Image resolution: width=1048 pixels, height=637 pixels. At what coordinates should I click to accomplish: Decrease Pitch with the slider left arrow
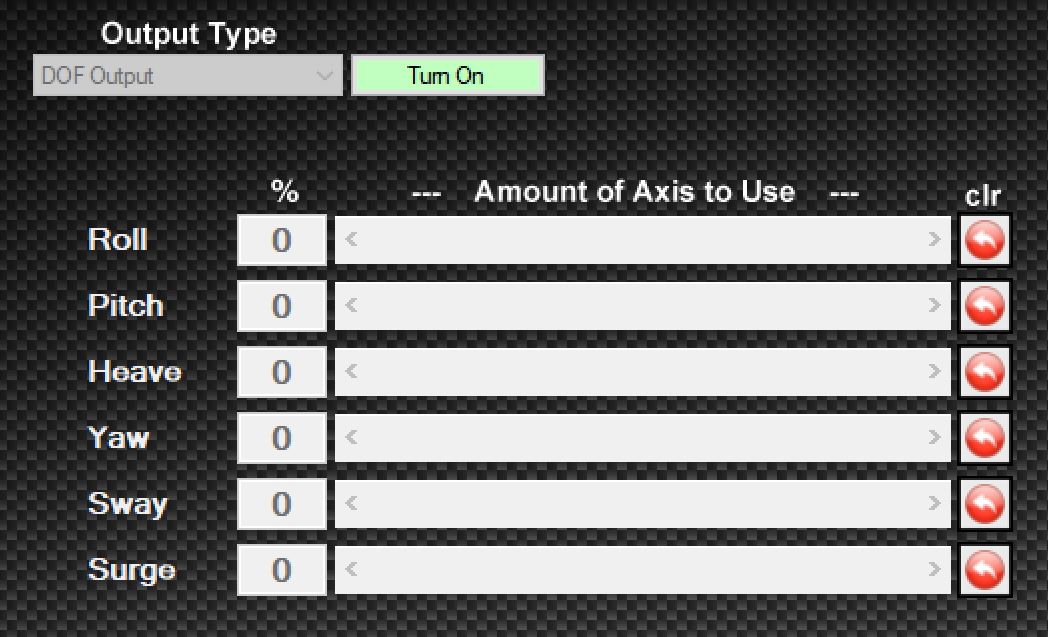pos(351,306)
